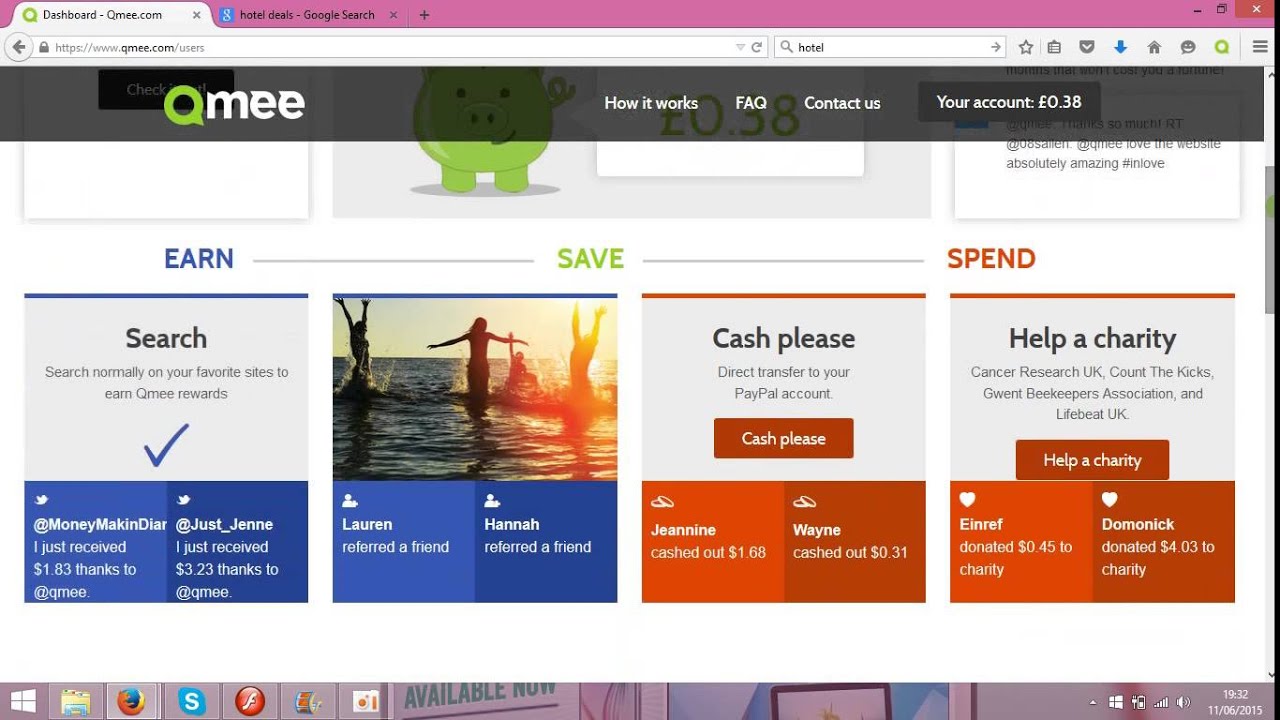Open File Explorer from the taskbar
The image size is (1280, 720).
click(76, 702)
